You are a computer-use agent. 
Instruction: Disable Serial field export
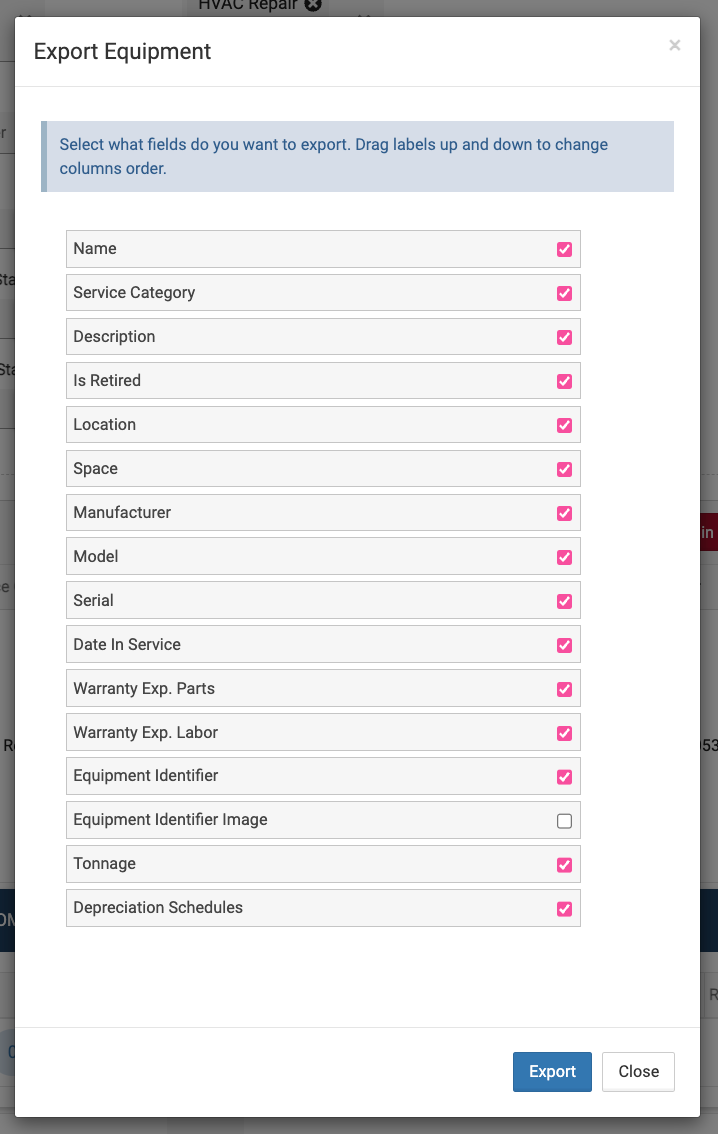[x=564, y=601]
